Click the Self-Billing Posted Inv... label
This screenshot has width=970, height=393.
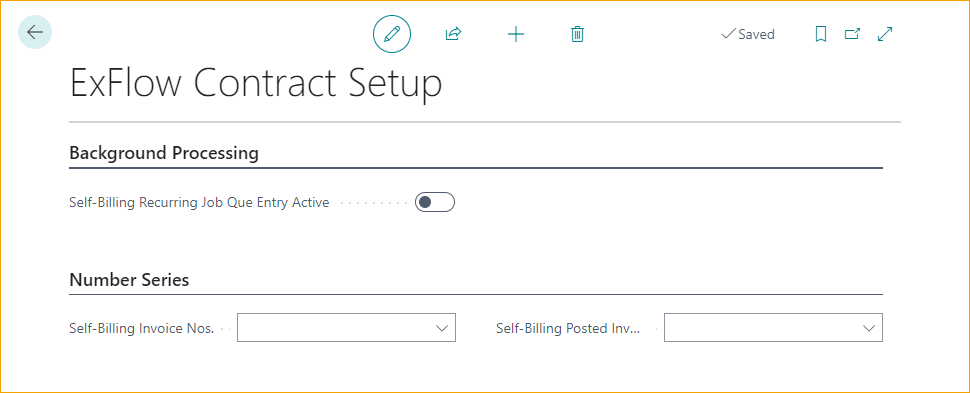tap(568, 329)
